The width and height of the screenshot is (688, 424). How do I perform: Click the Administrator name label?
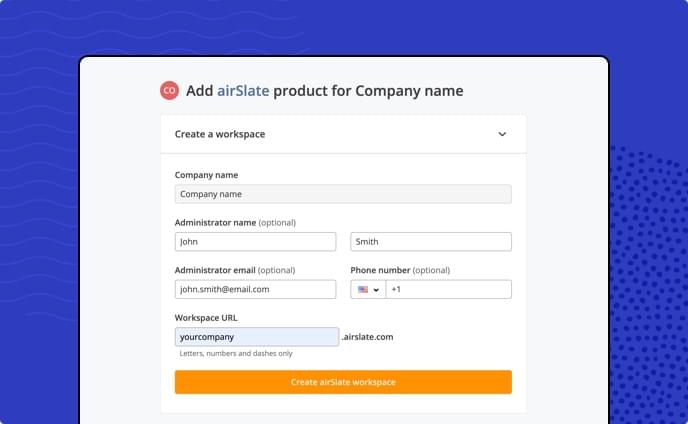coord(215,223)
